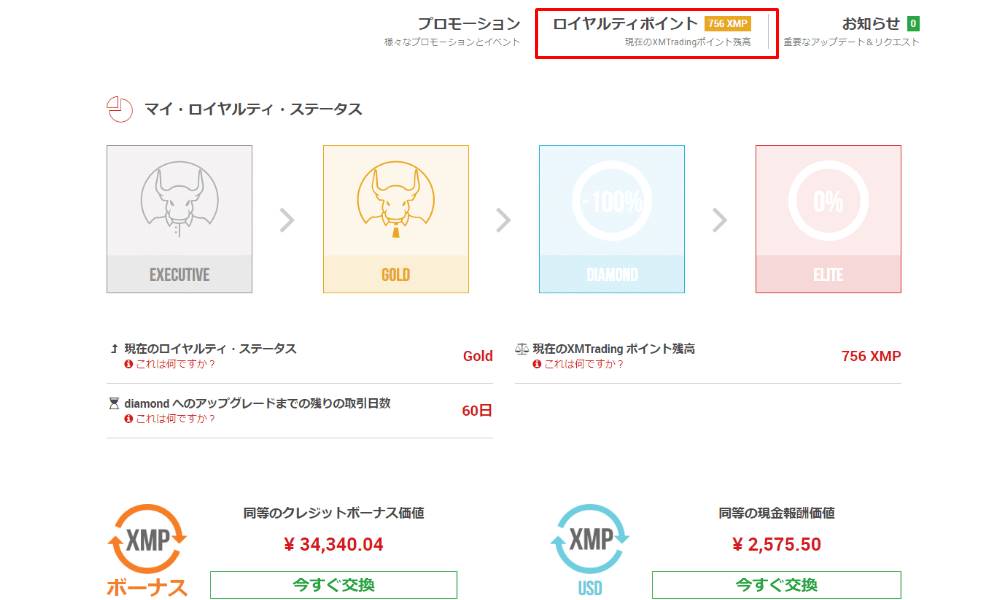
Task: Click 今すぐ交換 under the cash reward value
Action: [777, 584]
